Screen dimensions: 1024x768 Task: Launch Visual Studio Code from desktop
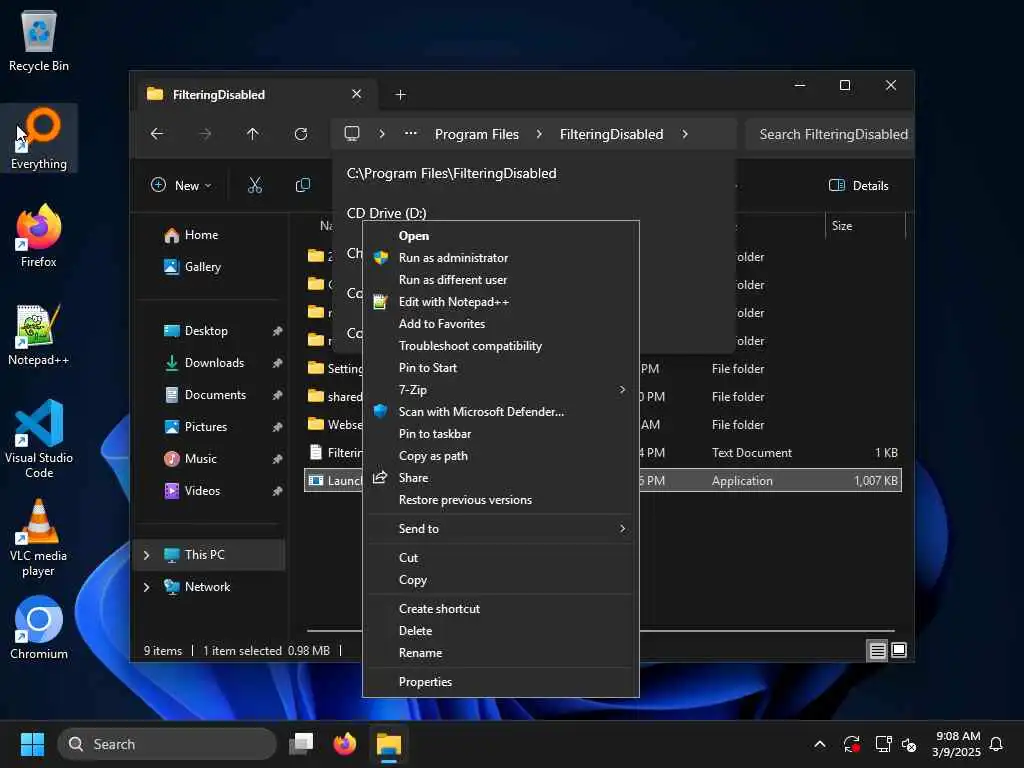point(39,438)
